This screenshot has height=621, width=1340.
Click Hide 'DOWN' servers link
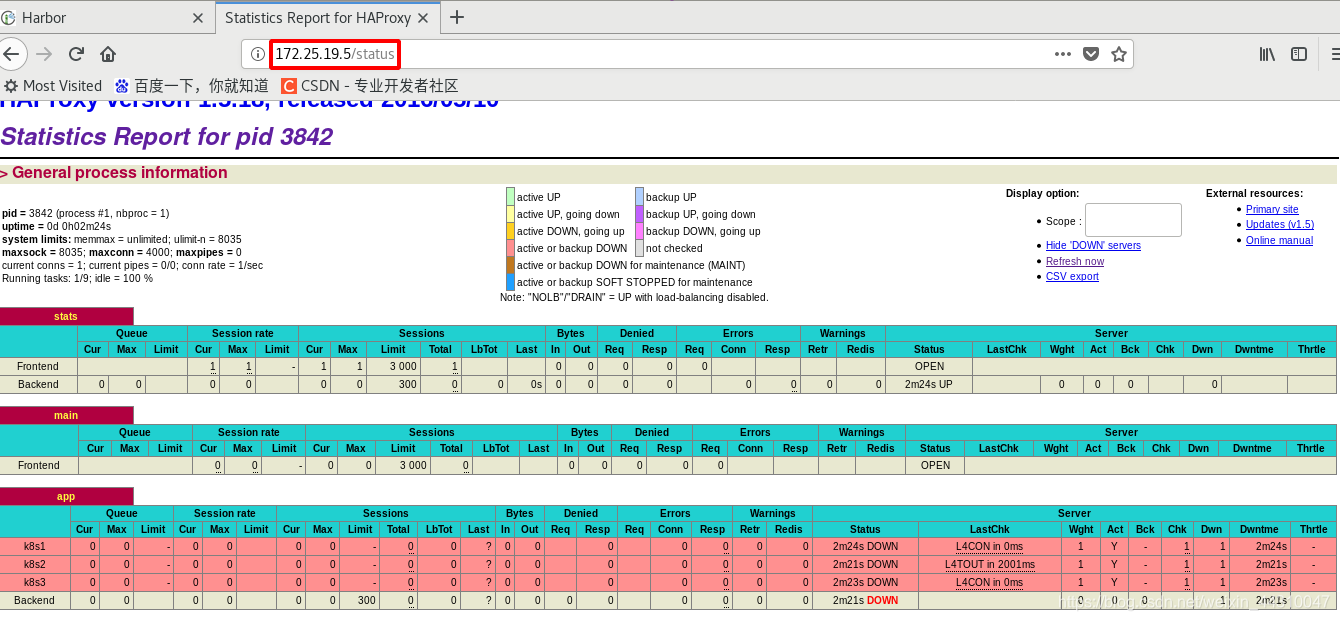1093,245
